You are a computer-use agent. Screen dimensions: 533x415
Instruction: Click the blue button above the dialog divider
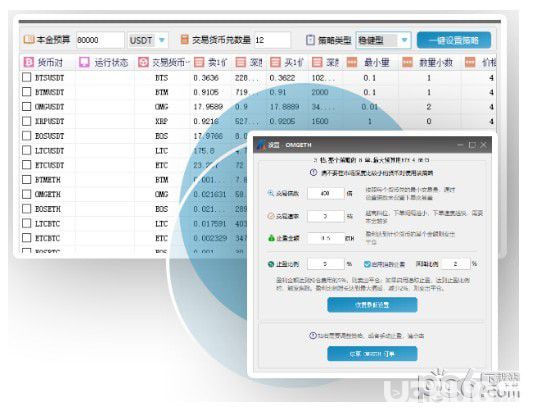pyautogui.click(x=372, y=305)
